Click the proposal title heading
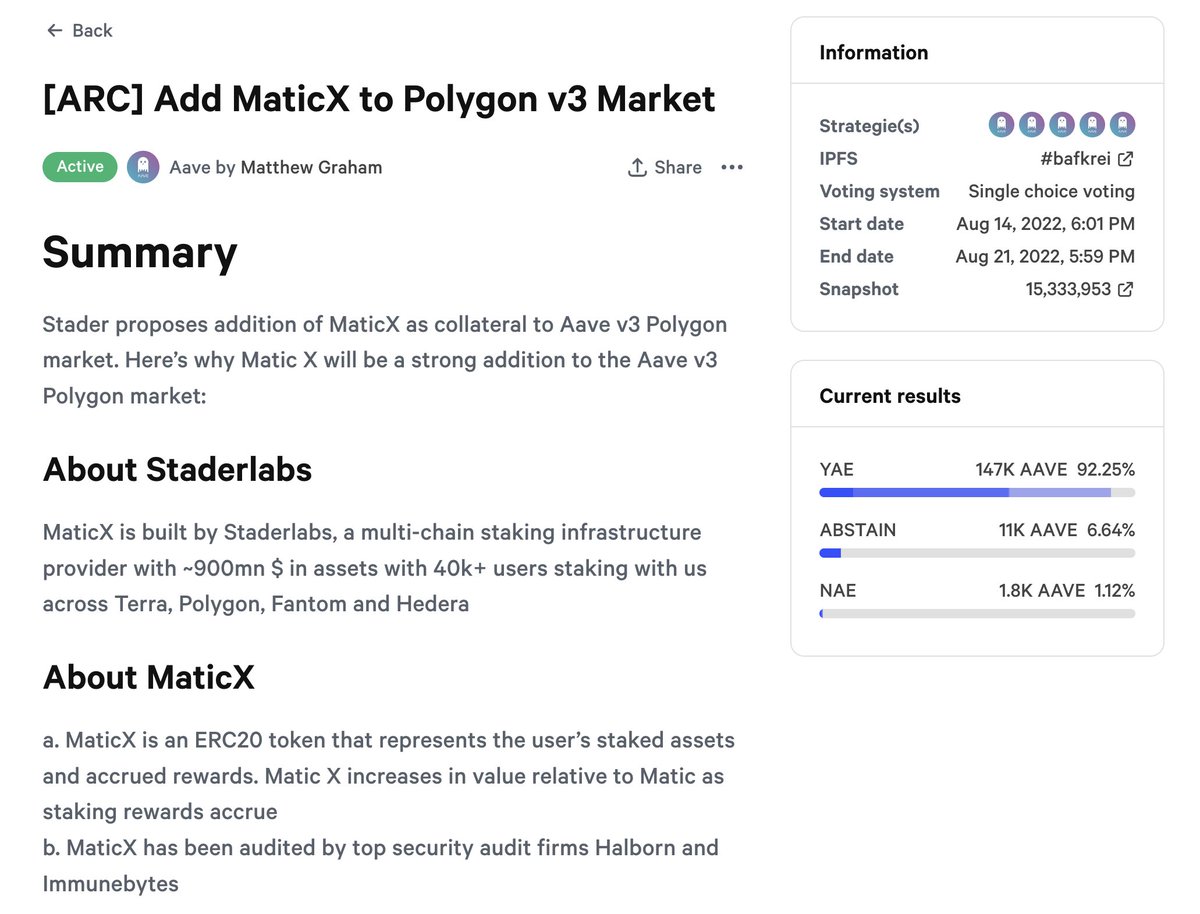 pyautogui.click(x=379, y=98)
